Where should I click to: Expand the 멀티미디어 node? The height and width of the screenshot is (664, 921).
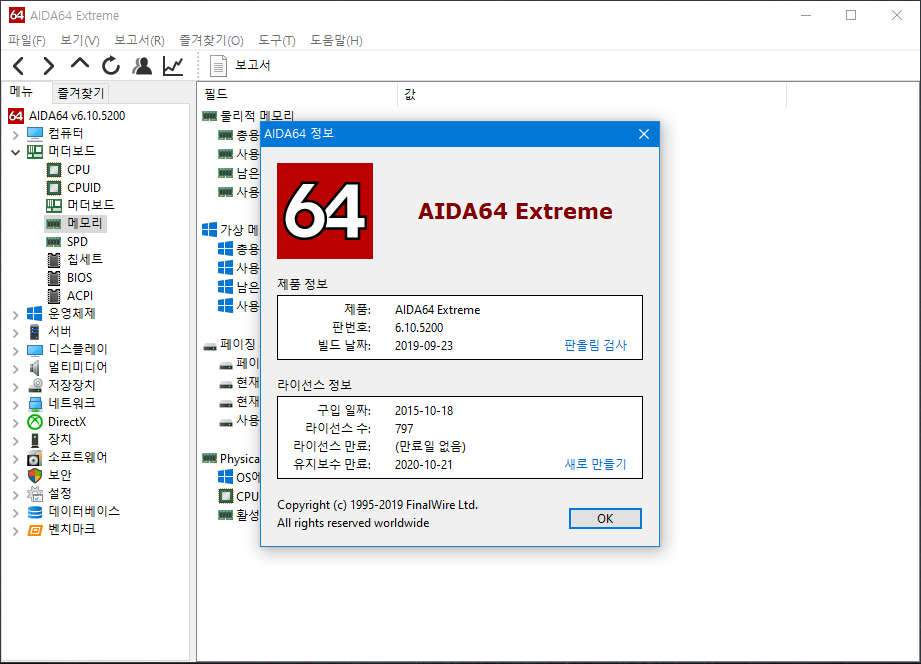(x=15, y=368)
